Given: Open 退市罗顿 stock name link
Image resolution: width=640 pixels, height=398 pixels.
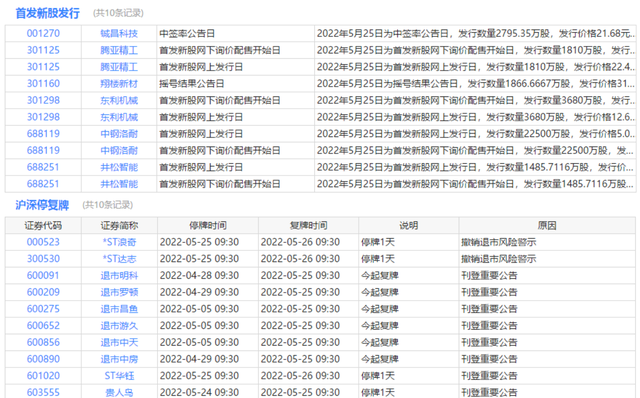Looking at the screenshot, I should pyautogui.click(x=119, y=293).
